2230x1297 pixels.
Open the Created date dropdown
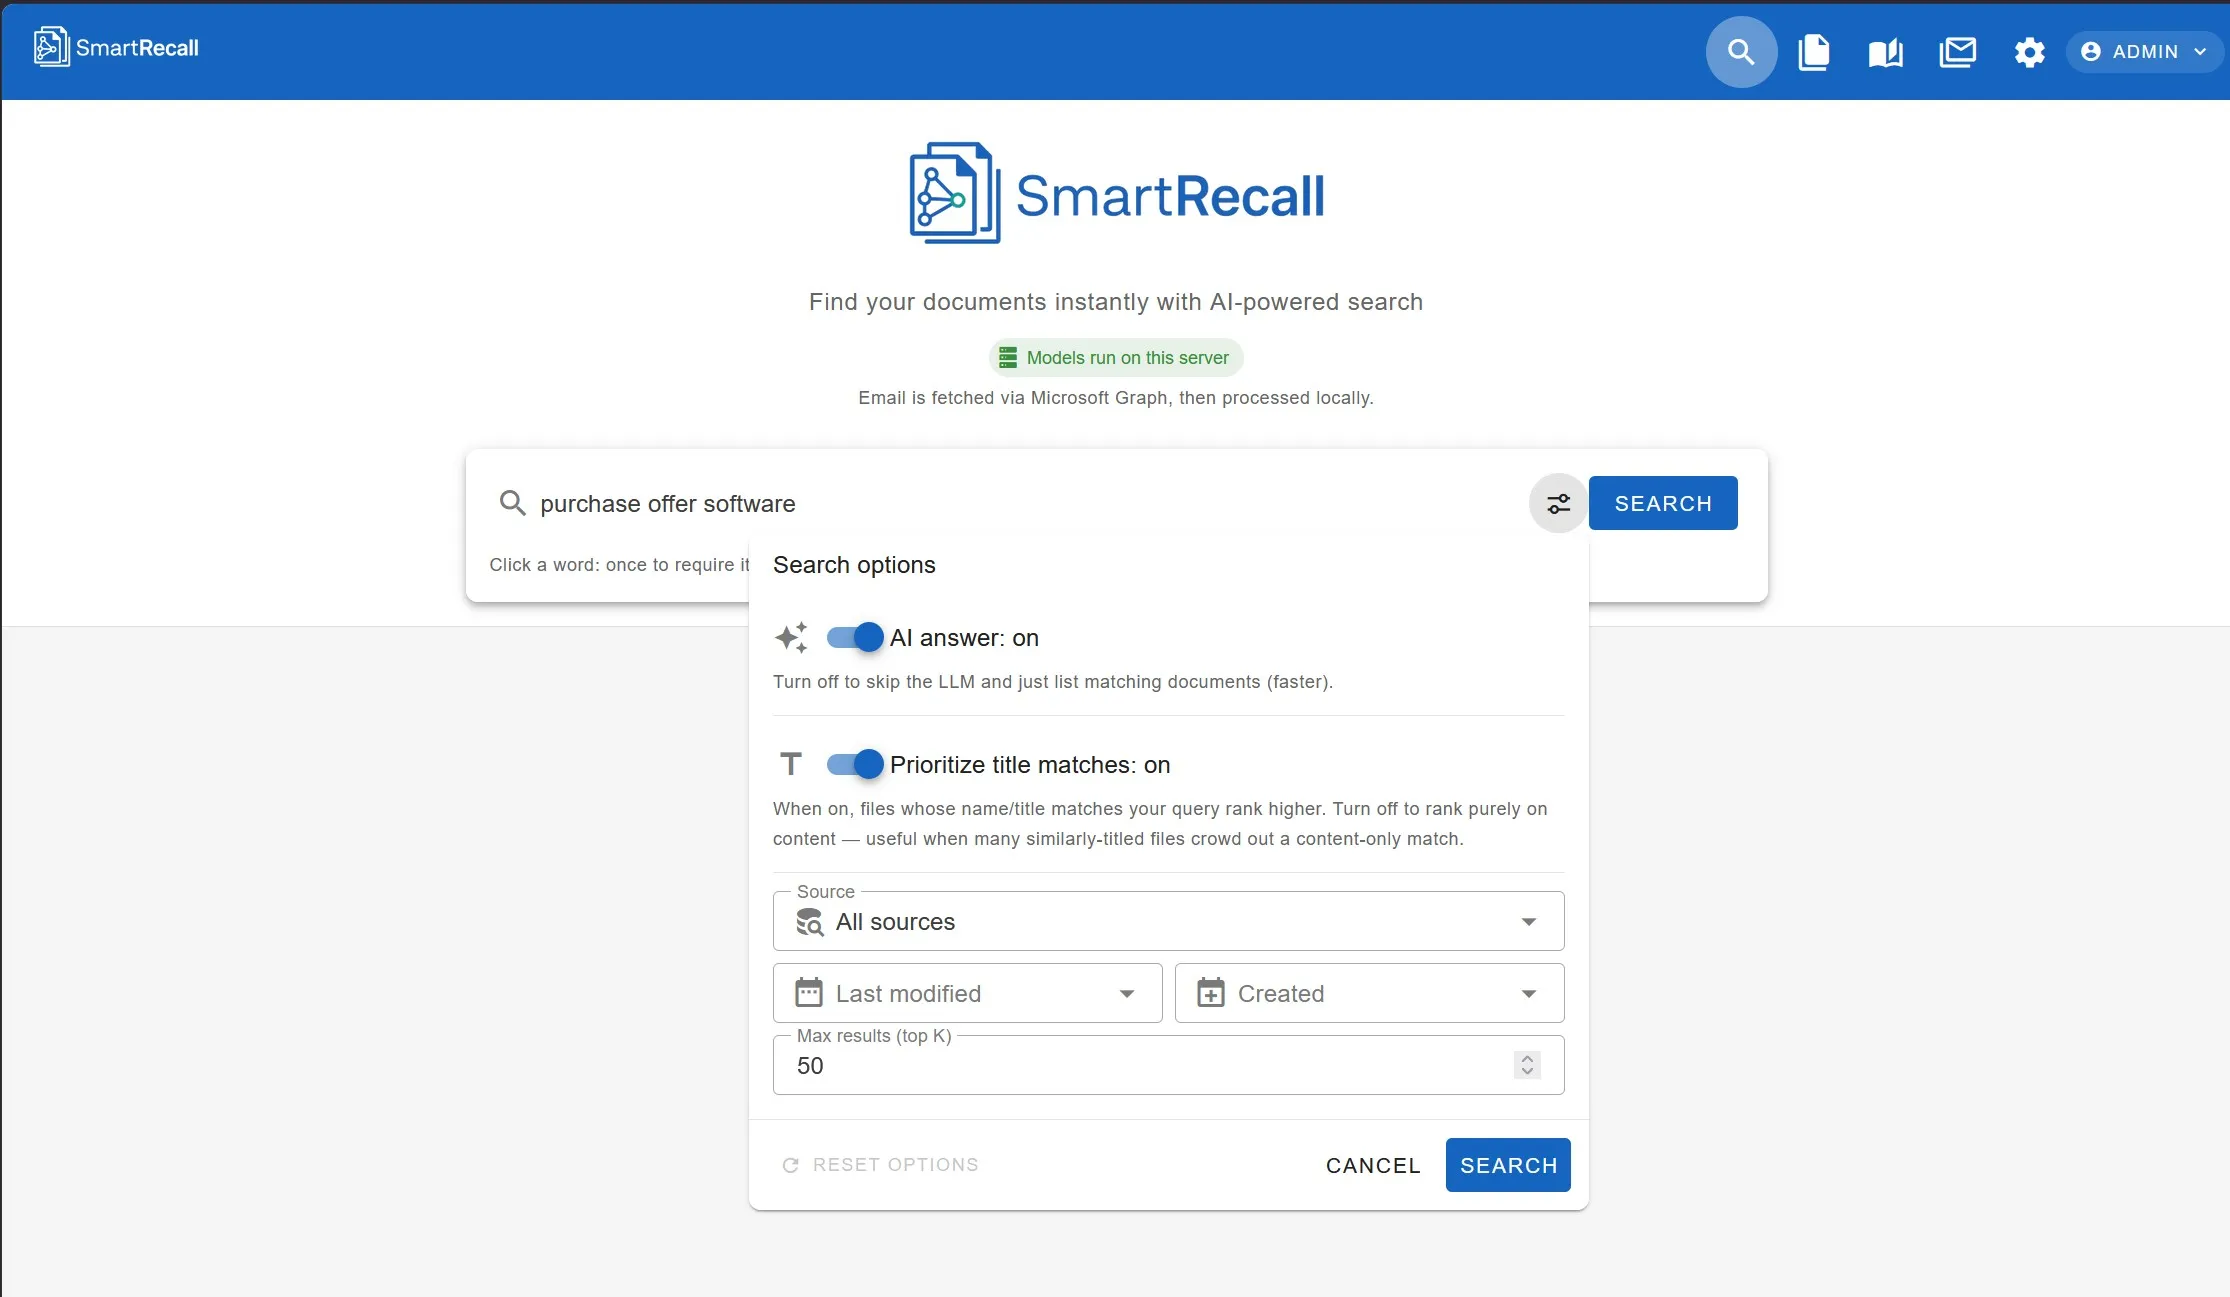(1369, 993)
